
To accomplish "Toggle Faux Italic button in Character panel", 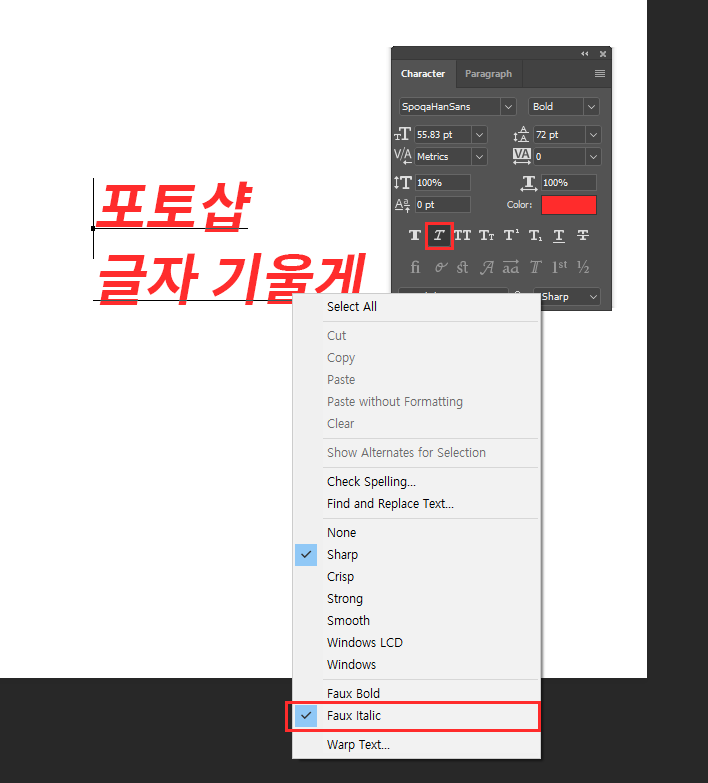I will [439, 236].
